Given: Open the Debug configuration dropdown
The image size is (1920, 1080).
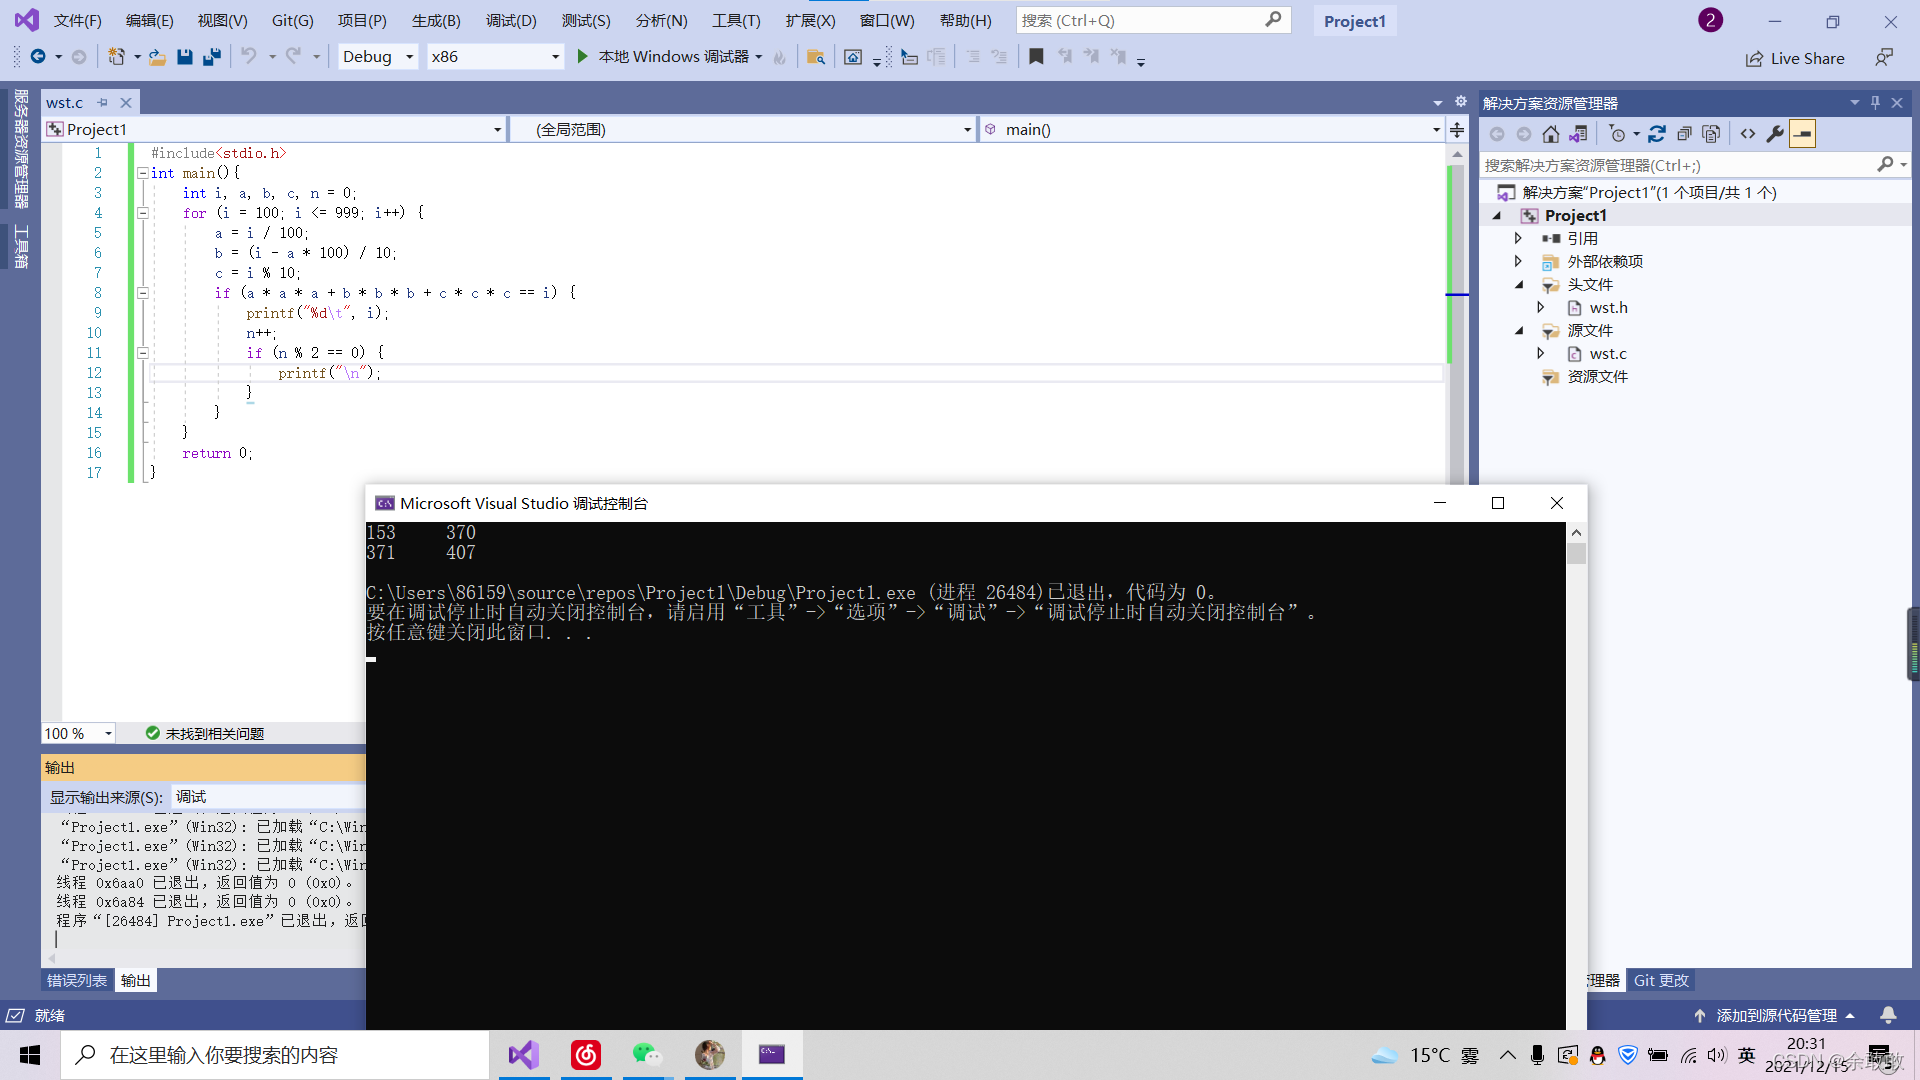Looking at the screenshot, I should point(377,57).
